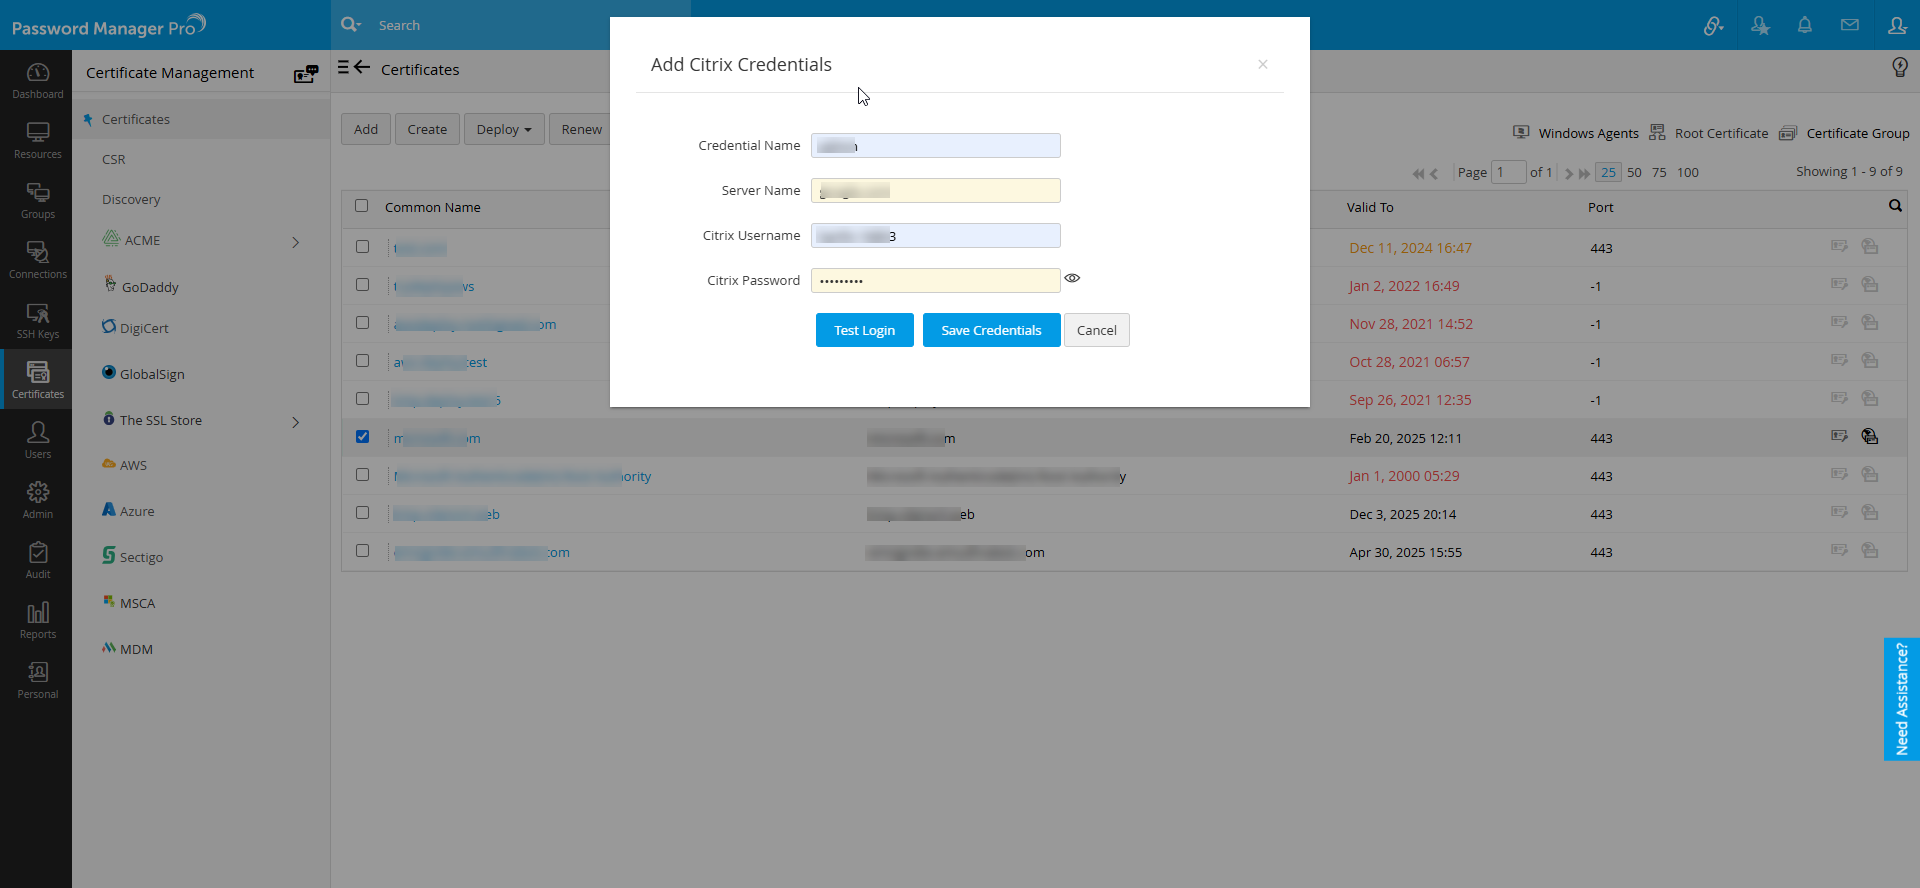
Task: Focus the Citrix Password field
Action: (x=936, y=280)
